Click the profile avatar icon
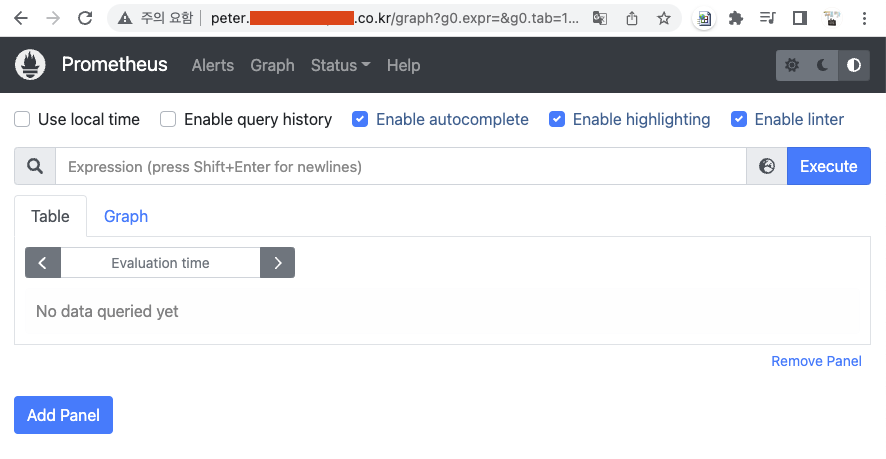 [832, 19]
